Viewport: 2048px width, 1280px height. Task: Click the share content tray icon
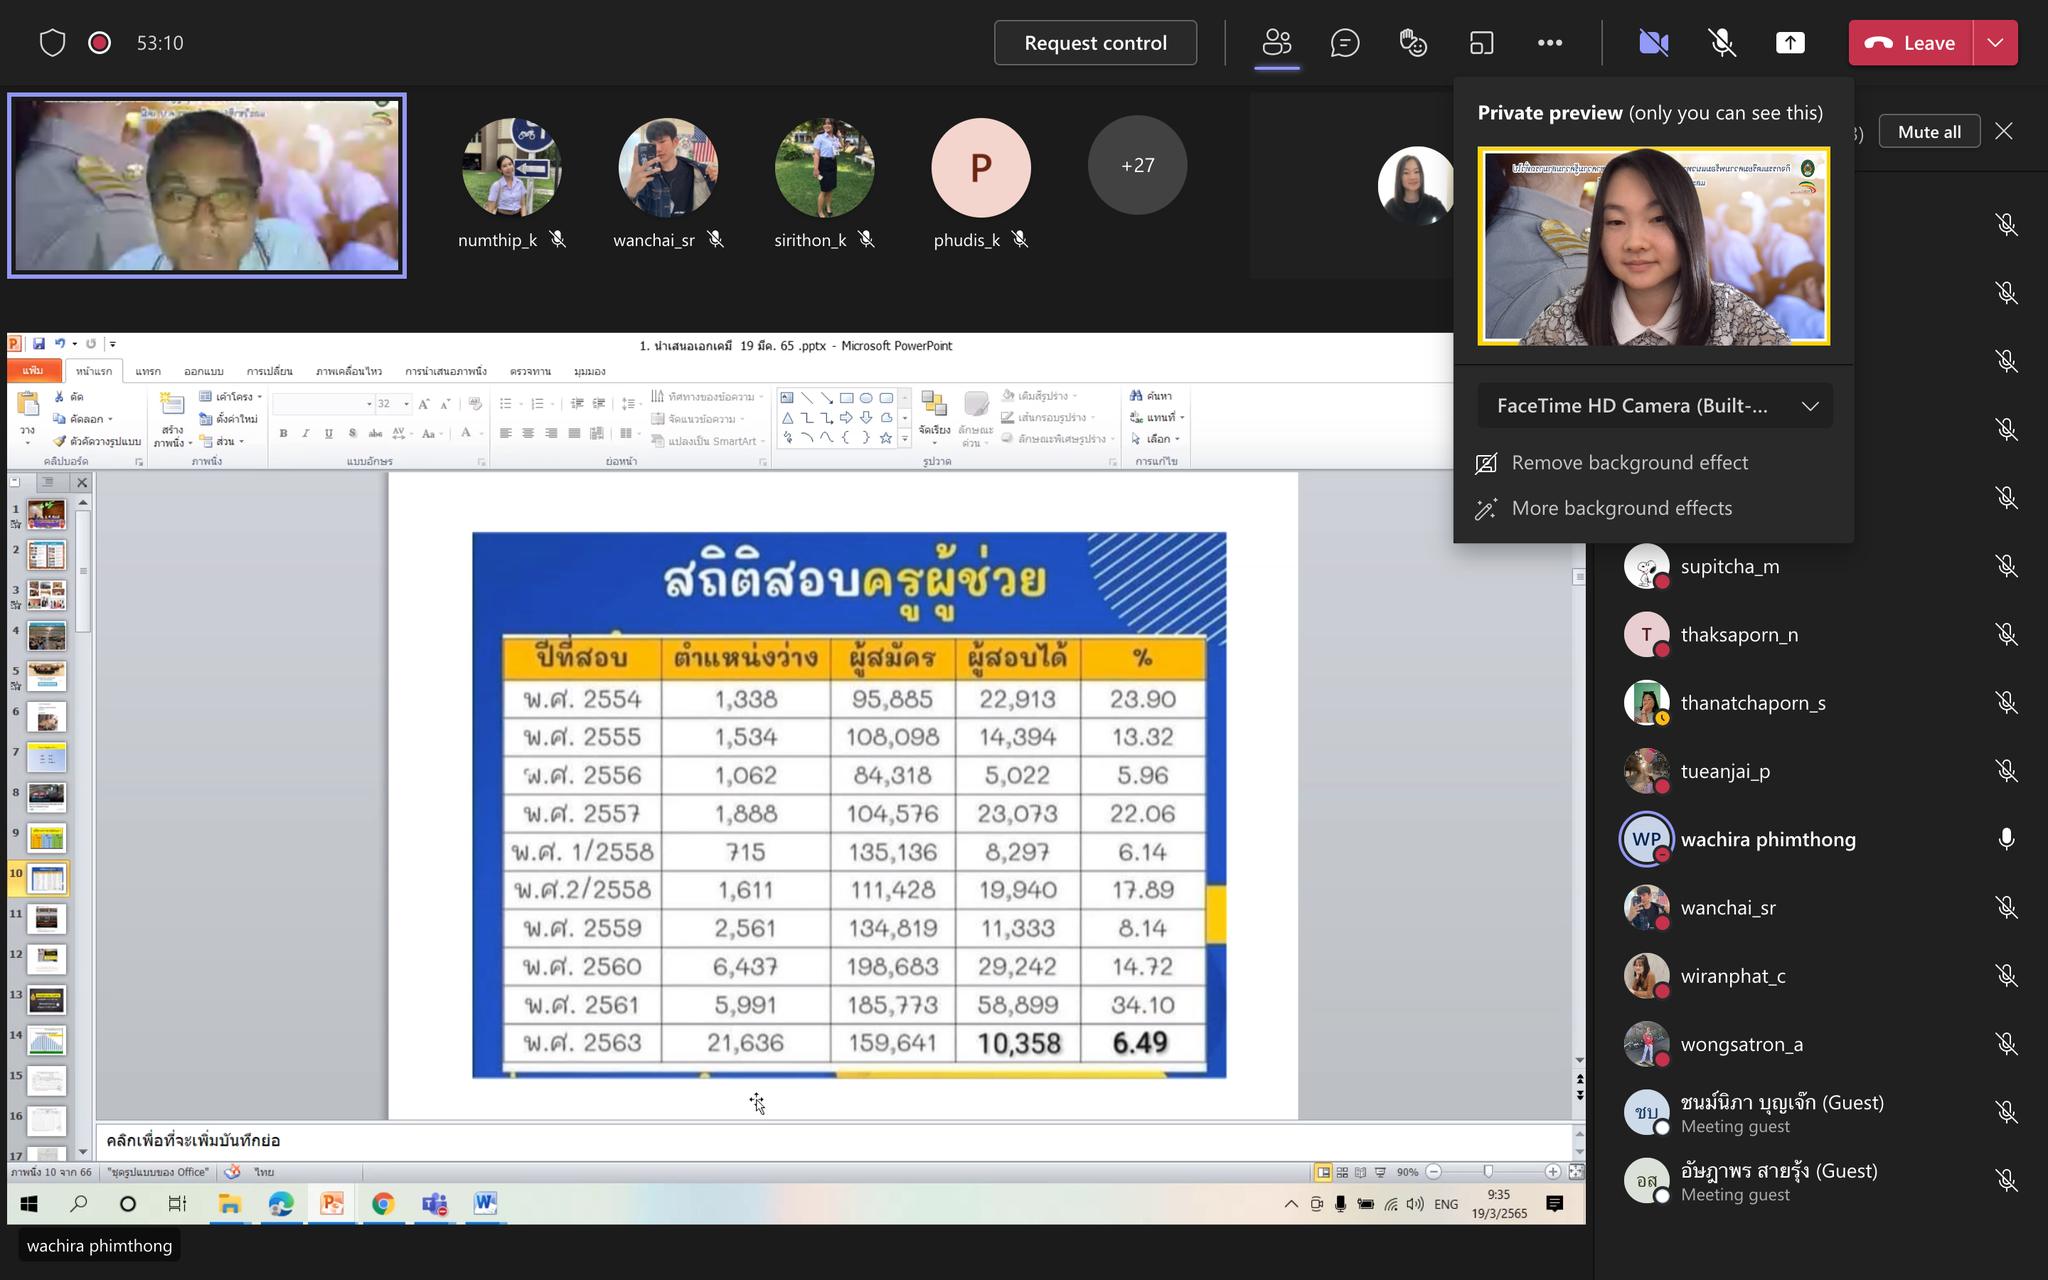[x=1790, y=43]
